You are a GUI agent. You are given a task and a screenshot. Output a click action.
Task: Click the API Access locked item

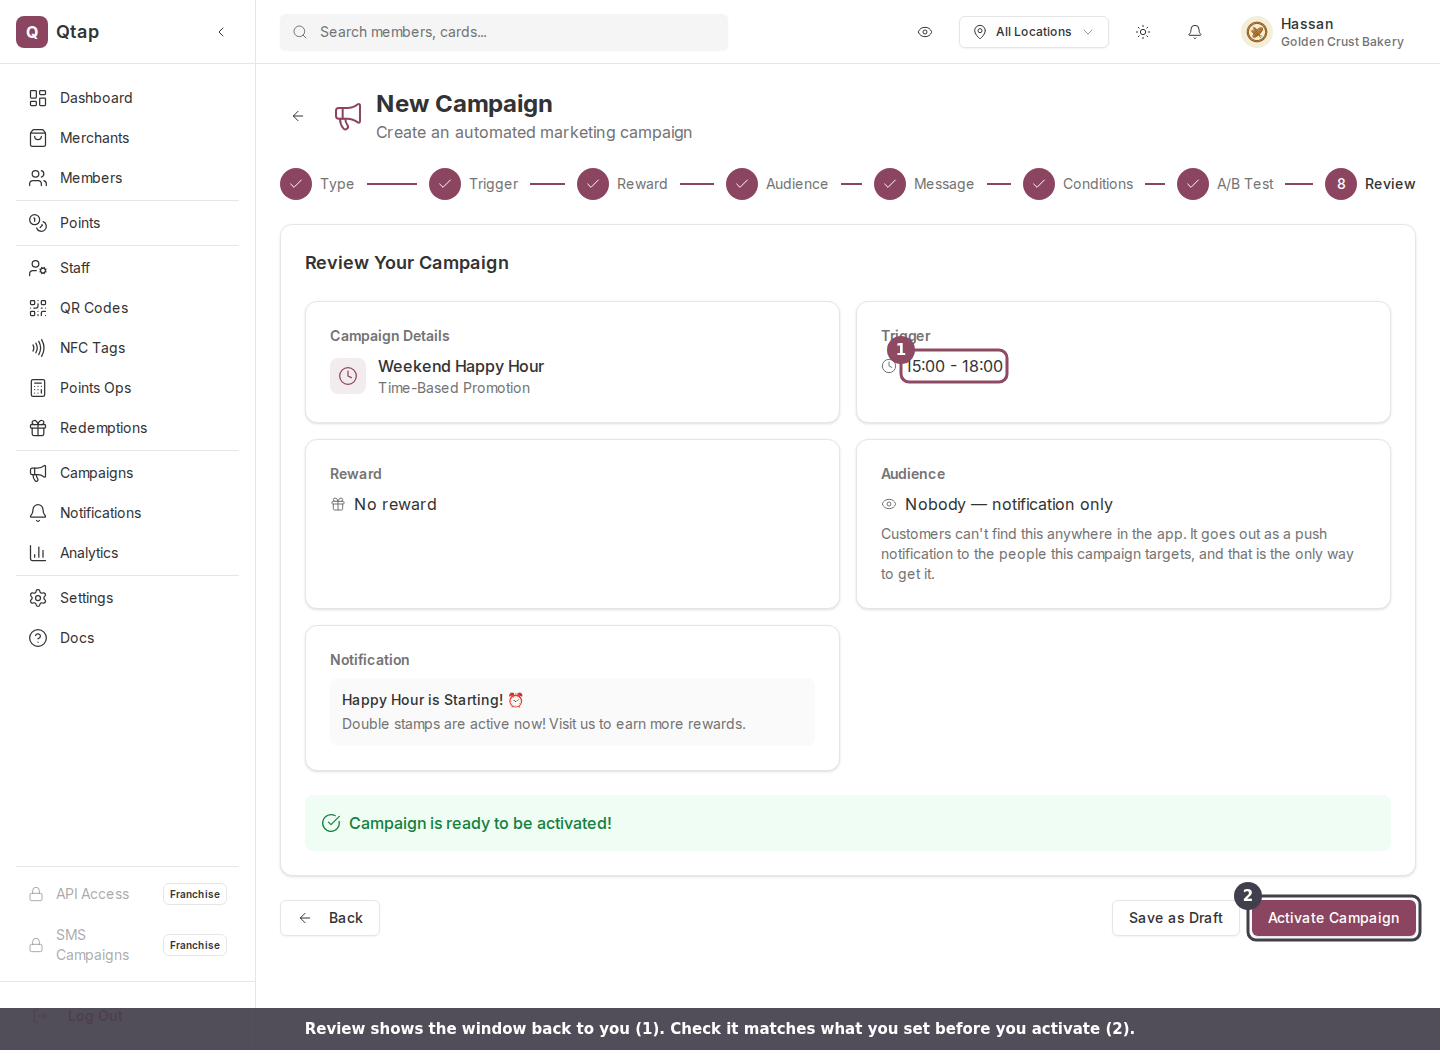(x=127, y=894)
